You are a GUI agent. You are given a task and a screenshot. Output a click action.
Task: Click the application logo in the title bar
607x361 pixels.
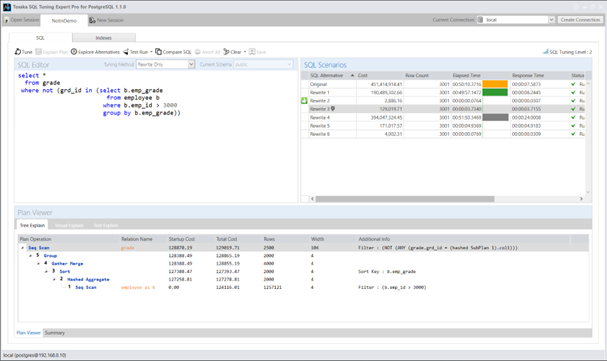(x=7, y=7)
